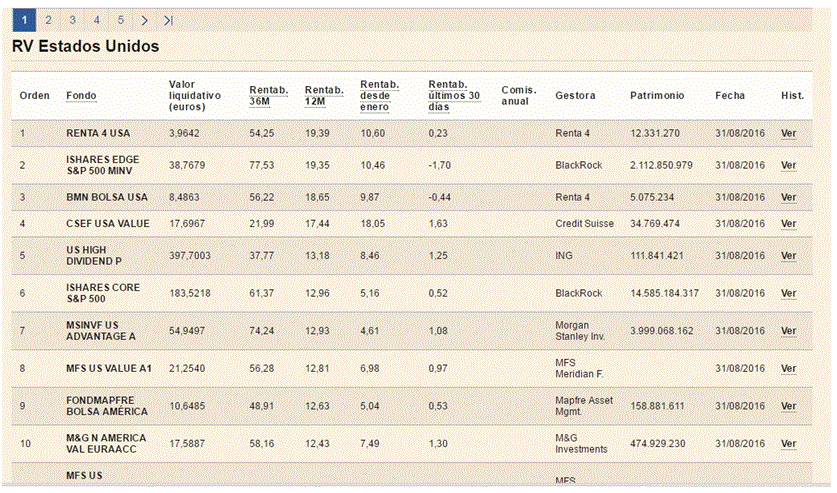Click 12M return value 19,39
This screenshot has height=493, width=837.
[317, 133]
